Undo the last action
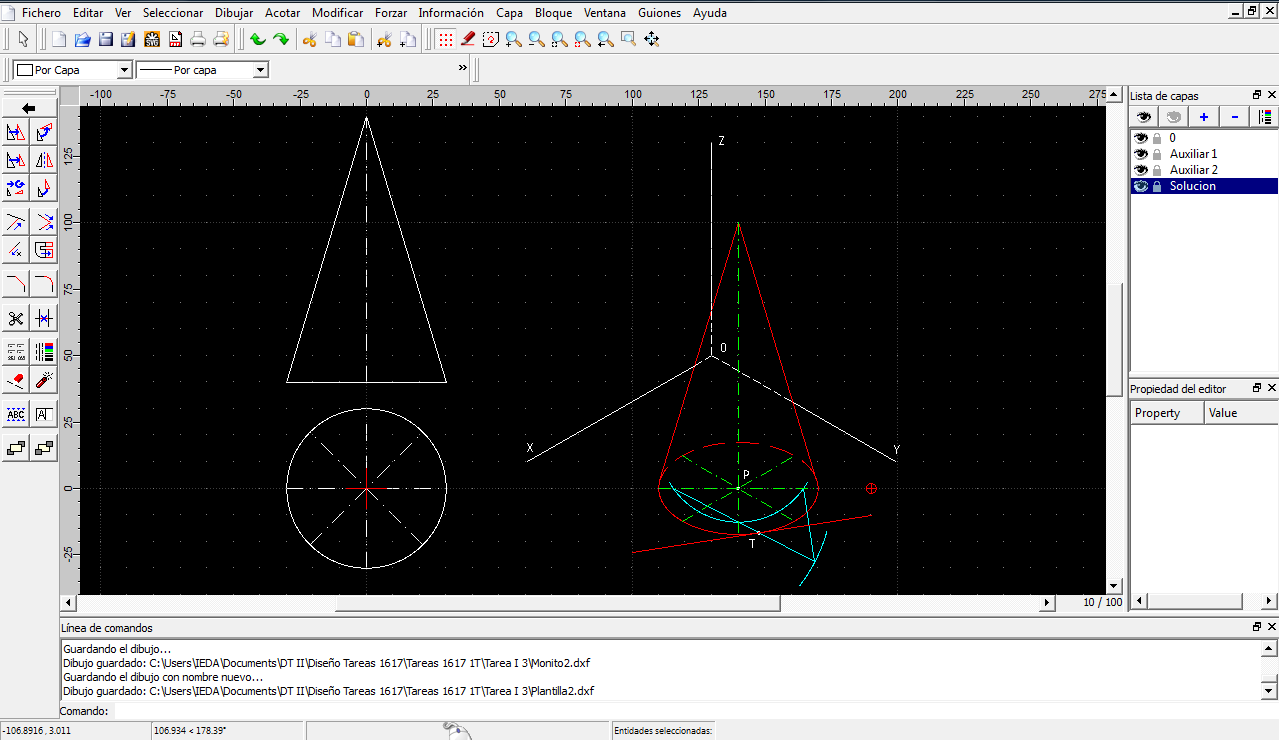Image resolution: width=1279 pixels, height=740 pixels. tap(258, 39)
